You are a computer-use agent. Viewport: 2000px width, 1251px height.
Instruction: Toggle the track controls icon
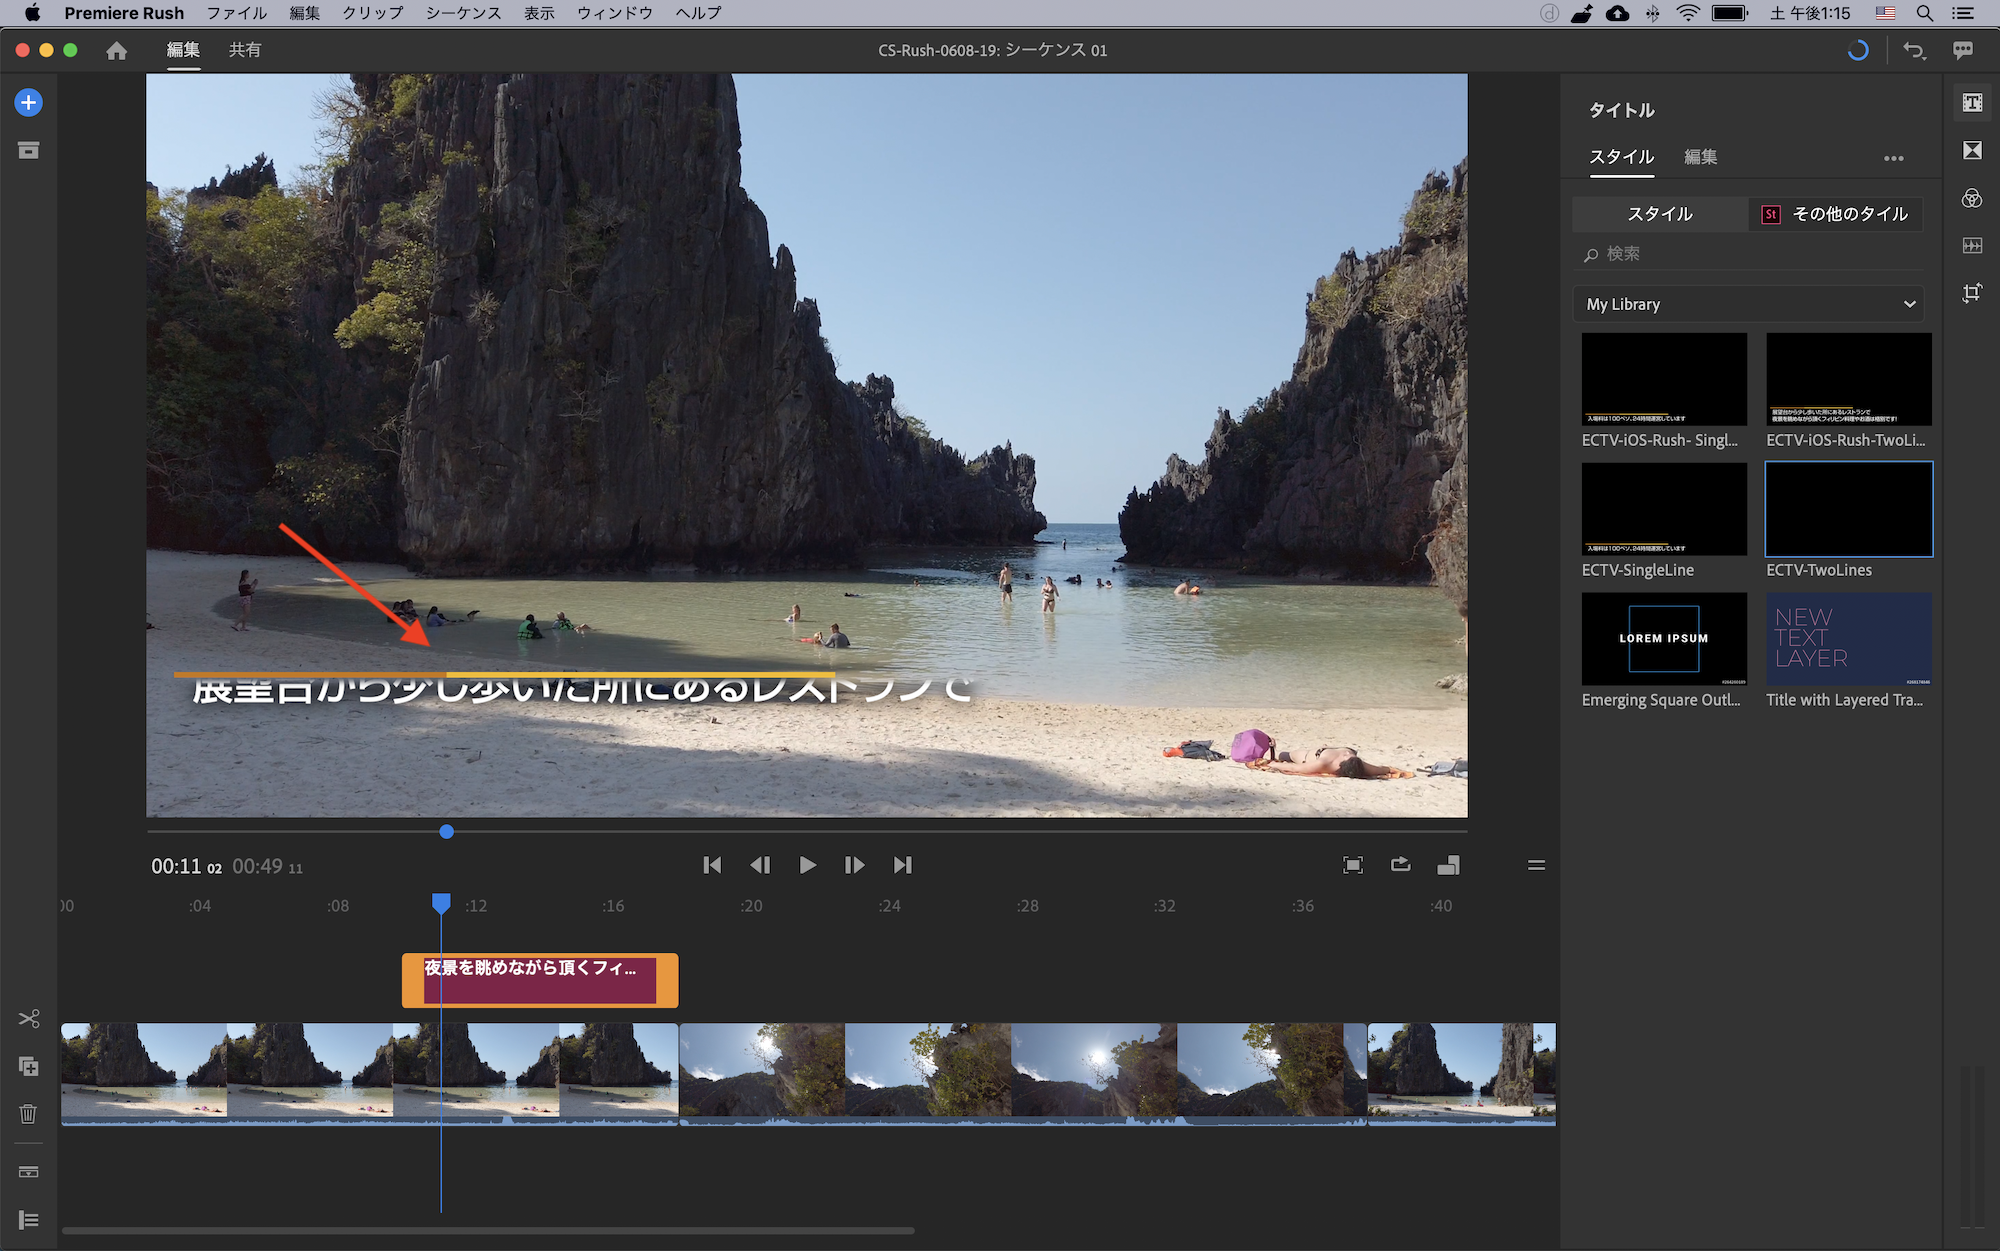[29, 1220]
